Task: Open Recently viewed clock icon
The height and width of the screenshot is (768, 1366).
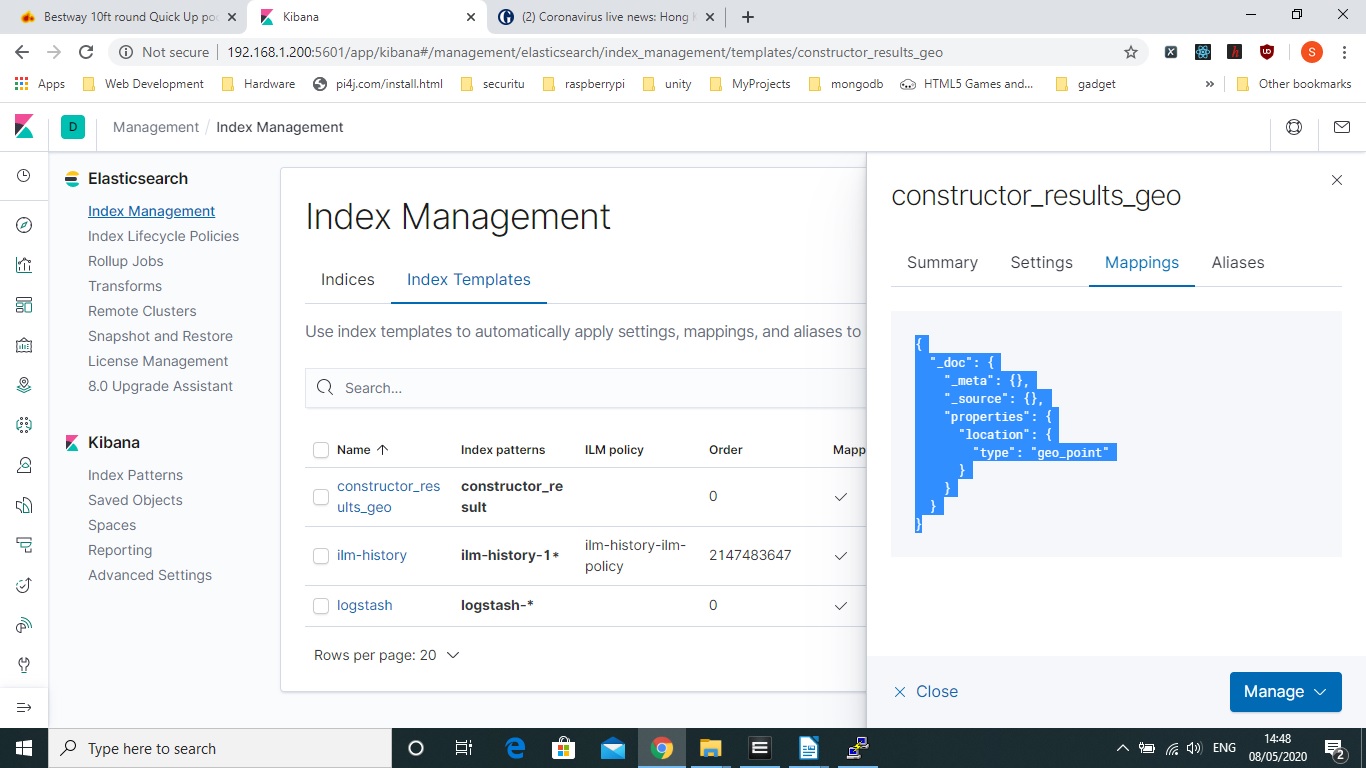Action: pos(24,176)
